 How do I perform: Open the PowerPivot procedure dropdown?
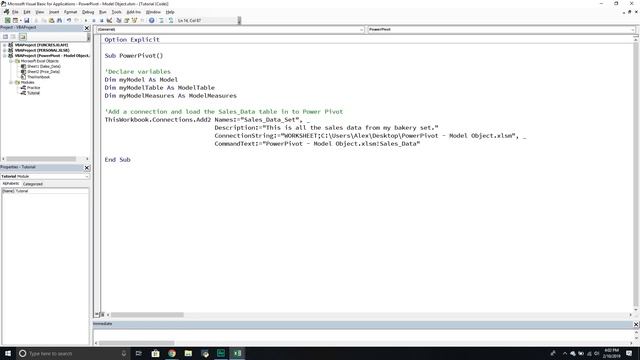click(632, 29)
